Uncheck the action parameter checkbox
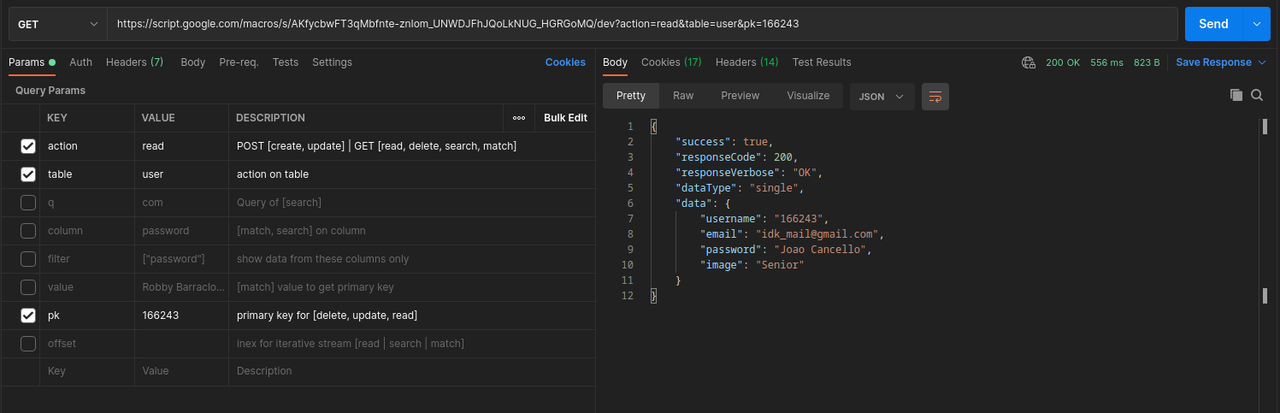The height and width of the screenshot is (413, 1280). coord(28,146)
